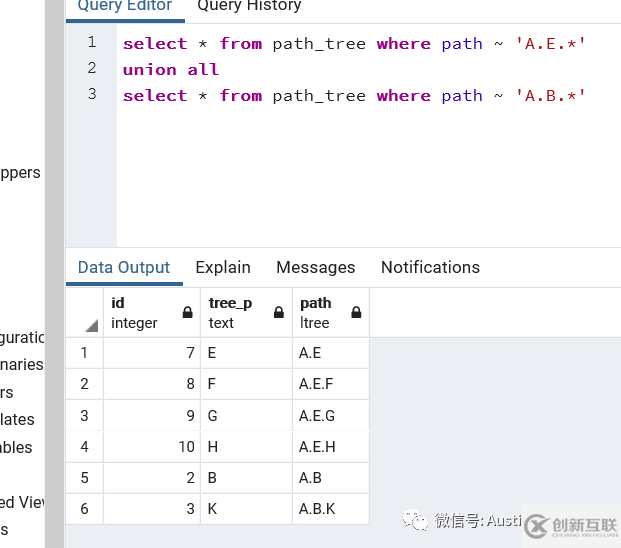Click the path cell A.B.K

[331, 509]
